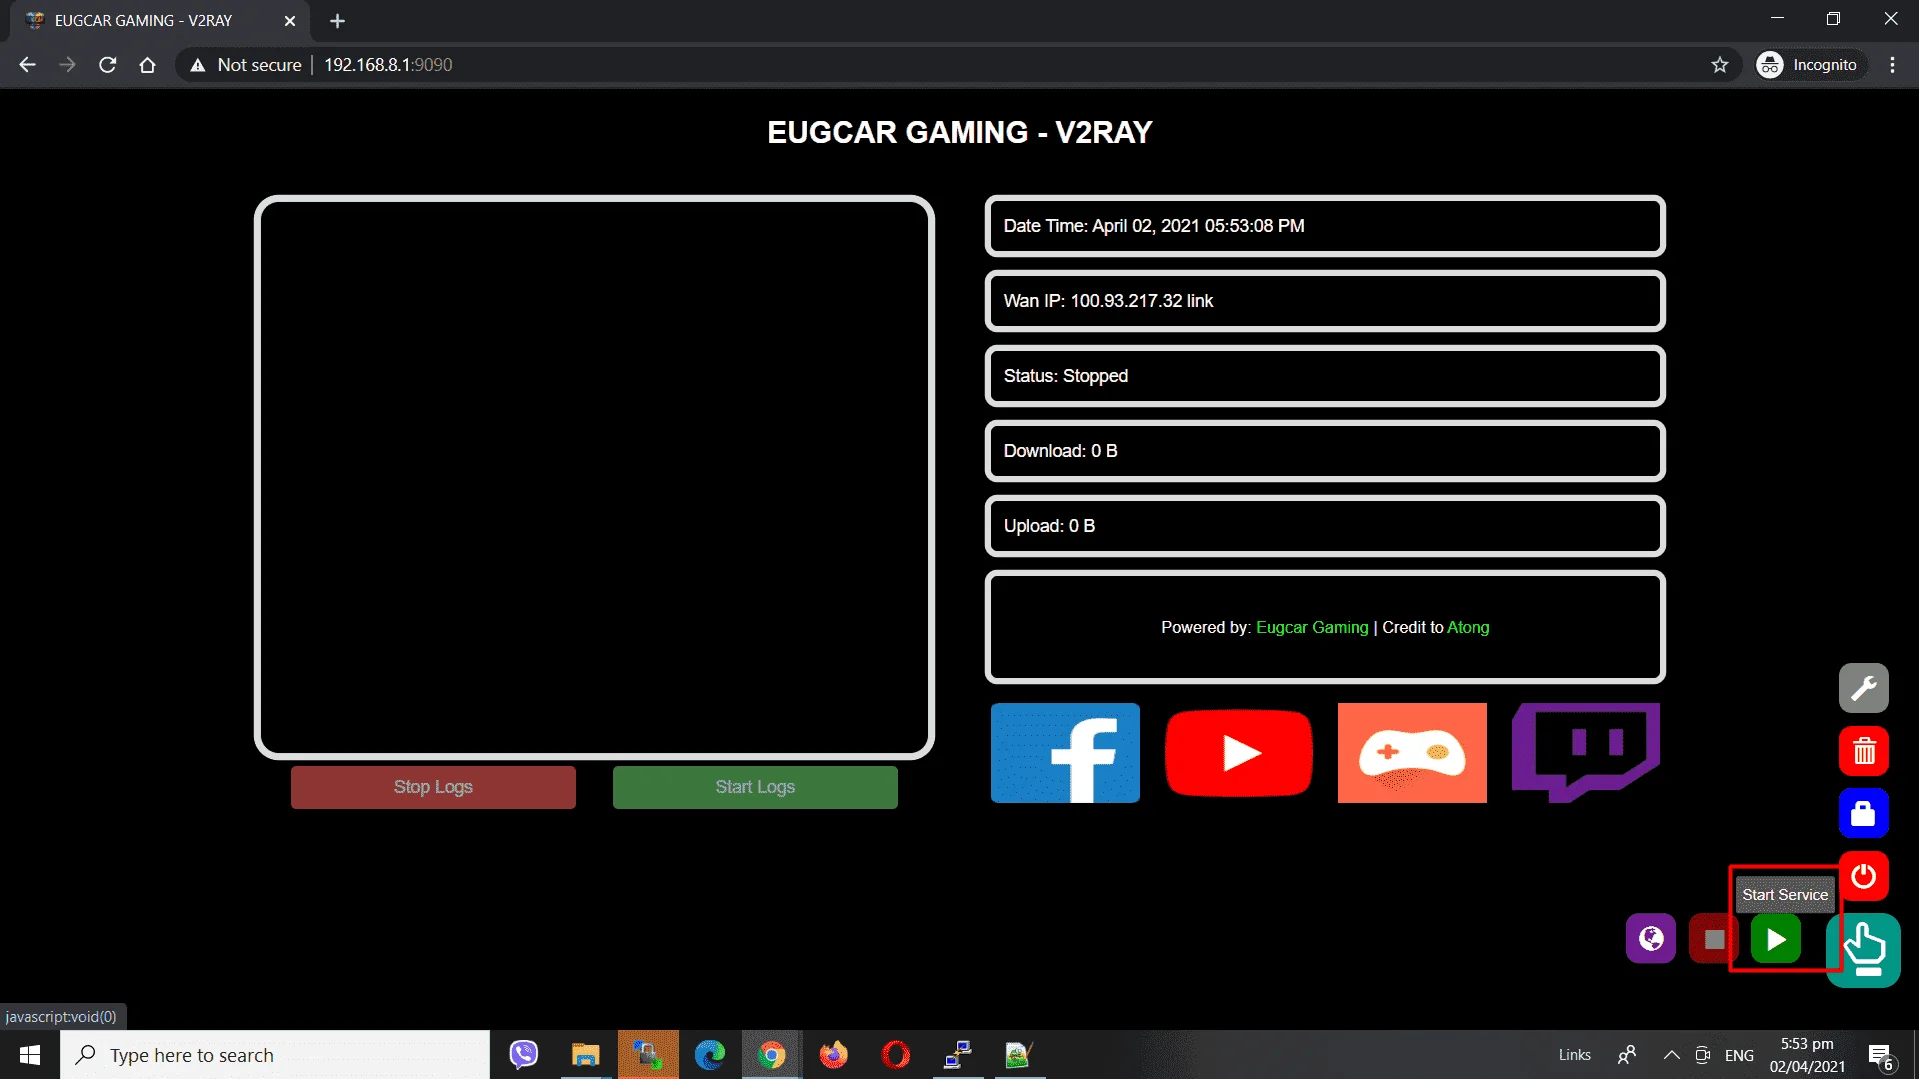Click the ENG language indicator
Viewport: 1919px width, 1079px height.
[1739, 1055]
